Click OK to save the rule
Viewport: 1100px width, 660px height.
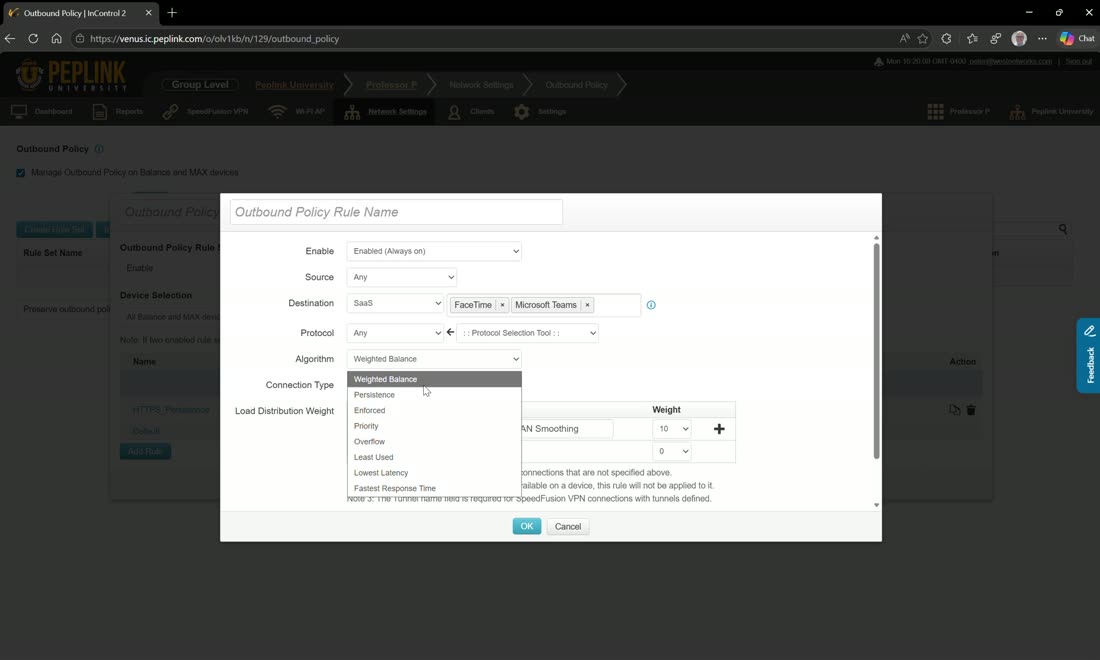pos(527,526)
